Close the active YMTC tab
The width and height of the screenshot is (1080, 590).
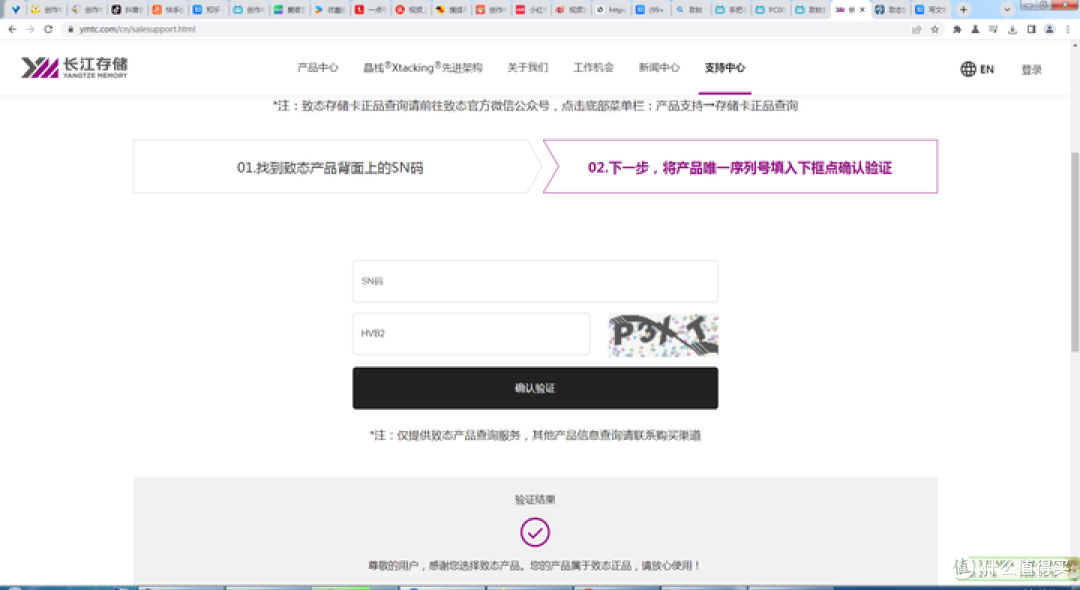pos(862,10)
